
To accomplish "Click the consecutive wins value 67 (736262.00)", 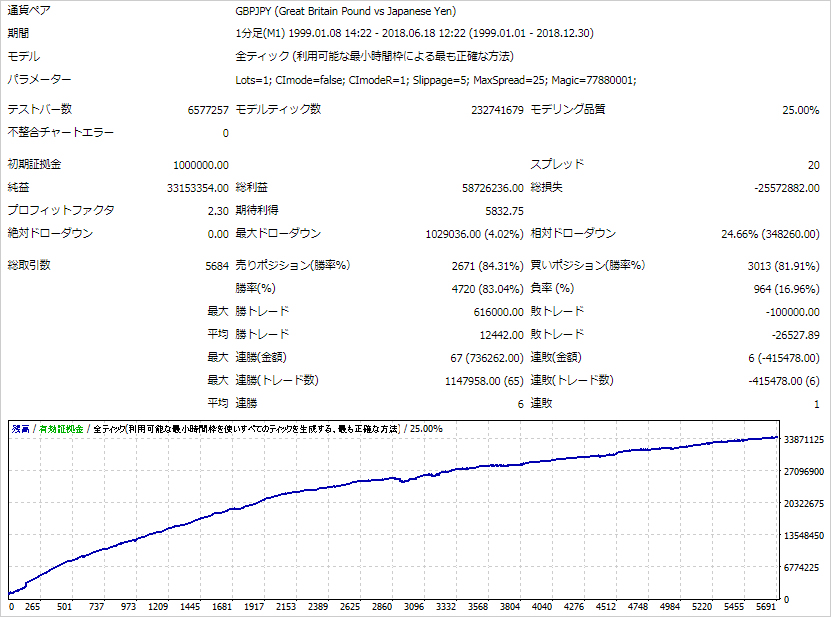I will coord(487,358).
